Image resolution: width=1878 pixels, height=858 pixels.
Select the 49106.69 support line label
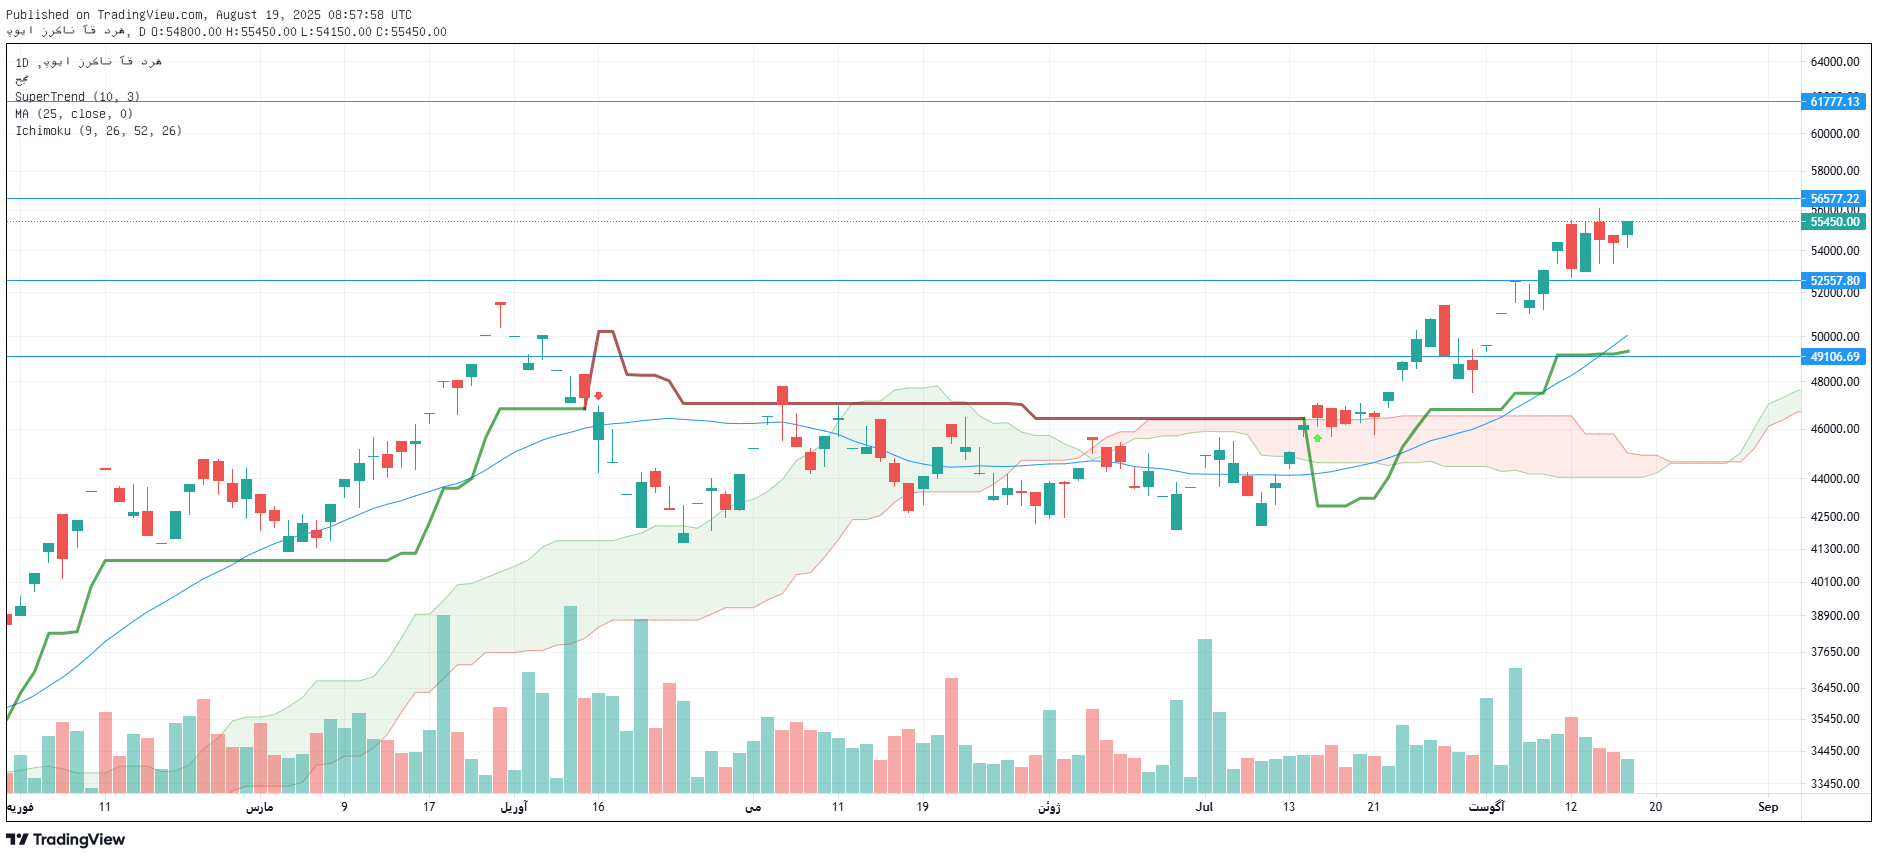coord(1834,357)
